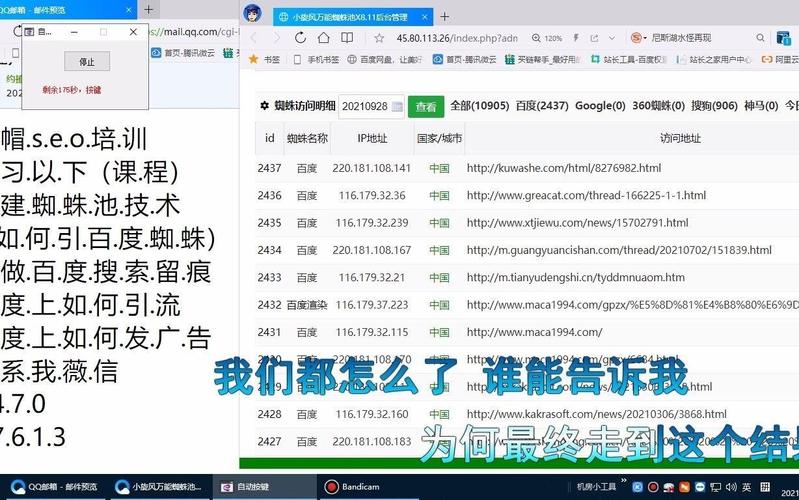
Task: Click the m.guangyuancishan.com thread address
Action: point(619,250)
